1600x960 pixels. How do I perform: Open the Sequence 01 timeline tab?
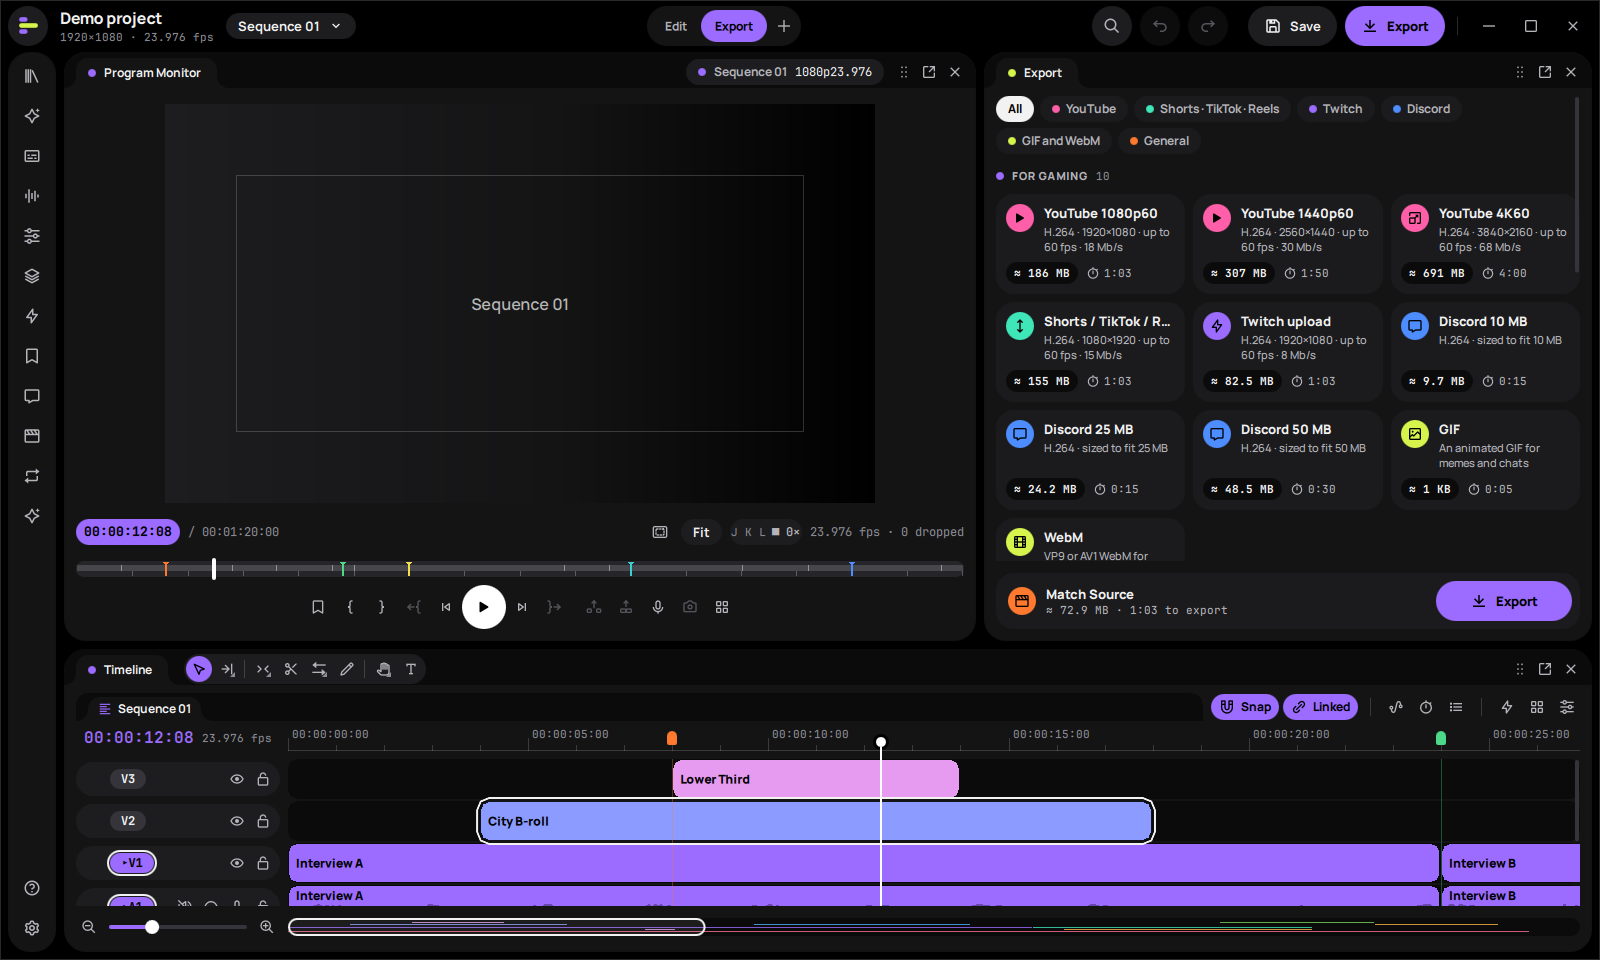(x=145, y=709)
